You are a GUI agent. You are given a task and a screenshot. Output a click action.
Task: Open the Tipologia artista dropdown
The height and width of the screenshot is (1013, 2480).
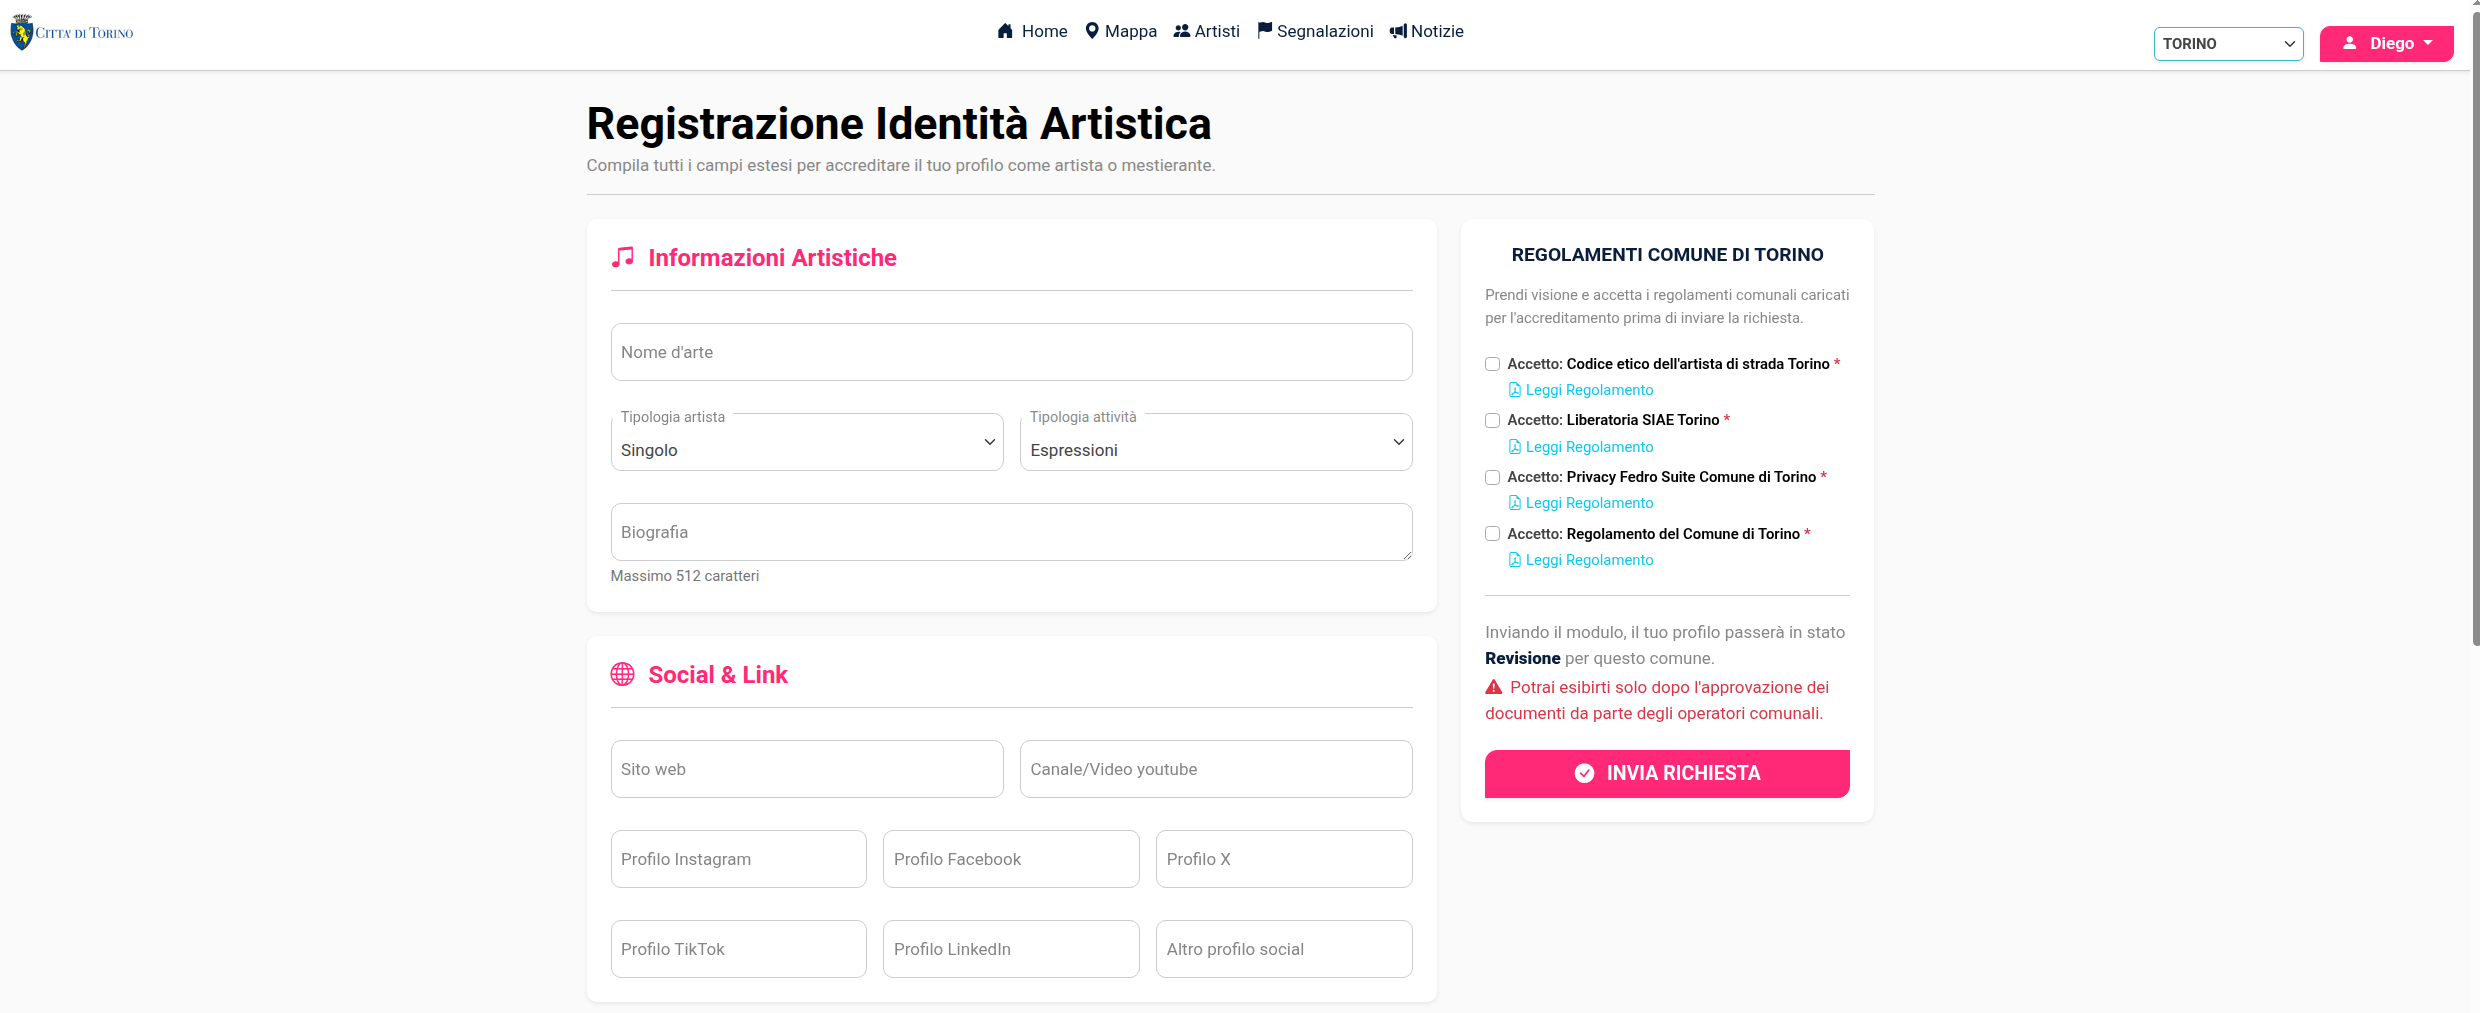tap(807, 442)
